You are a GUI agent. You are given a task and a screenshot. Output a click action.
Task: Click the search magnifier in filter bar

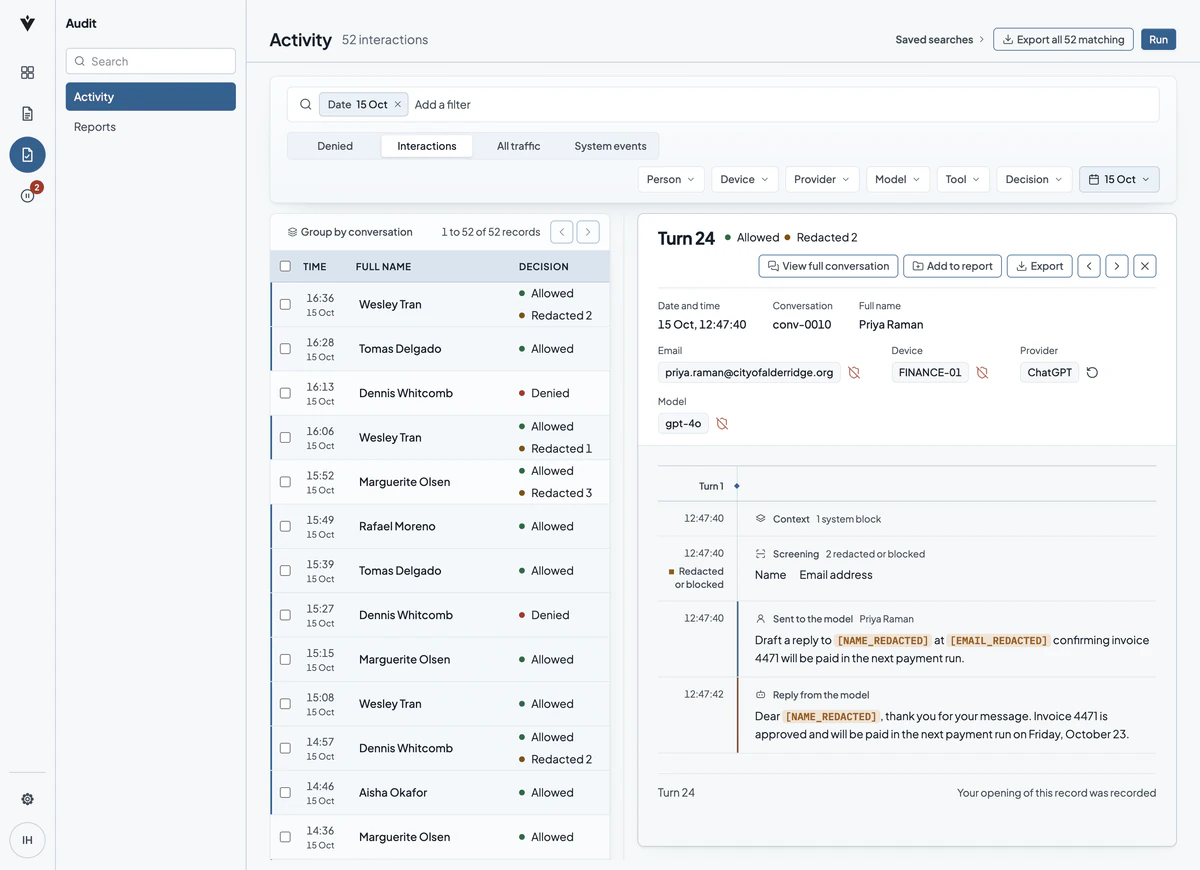[306, 105]
